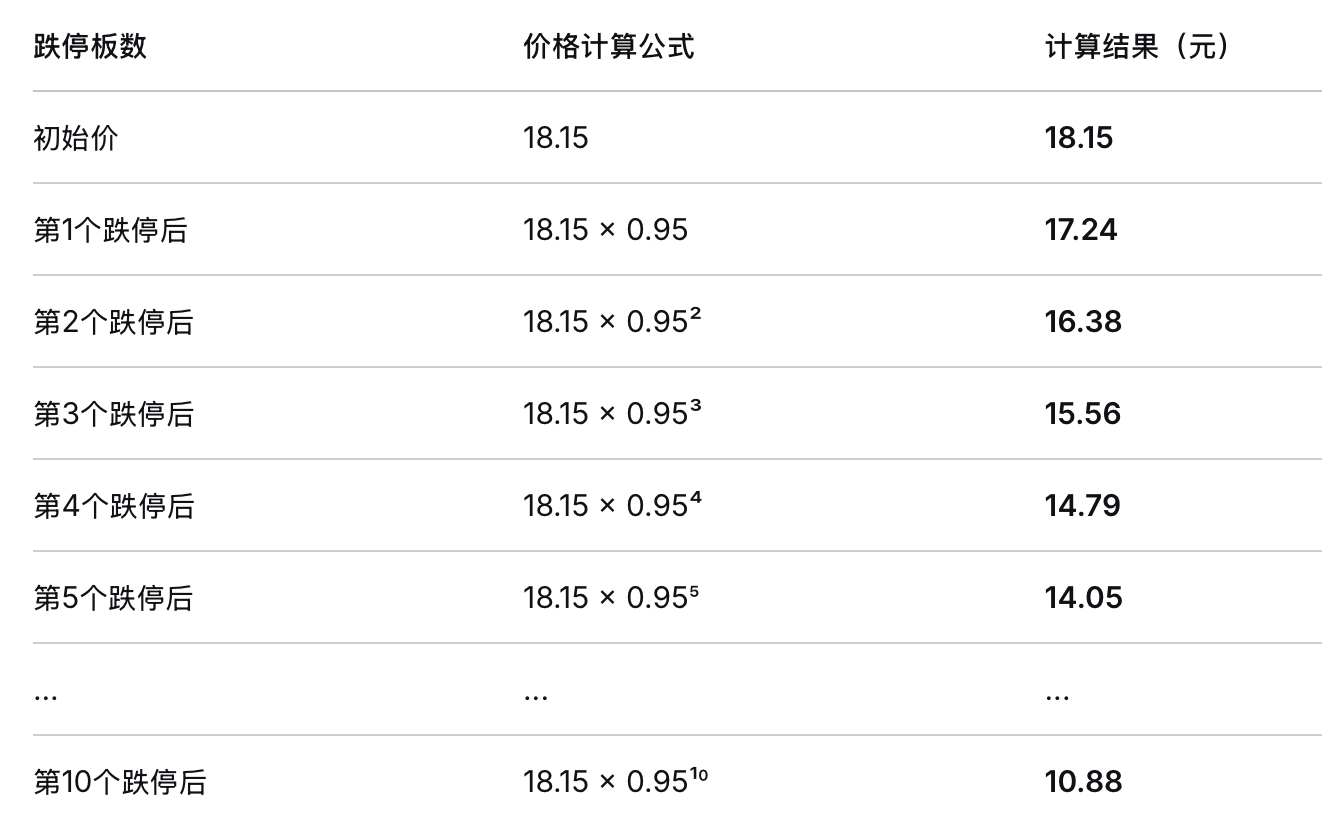1322x822 pixels.
Task: Click the "价格计算公式" column header
Action: point(608,46)
